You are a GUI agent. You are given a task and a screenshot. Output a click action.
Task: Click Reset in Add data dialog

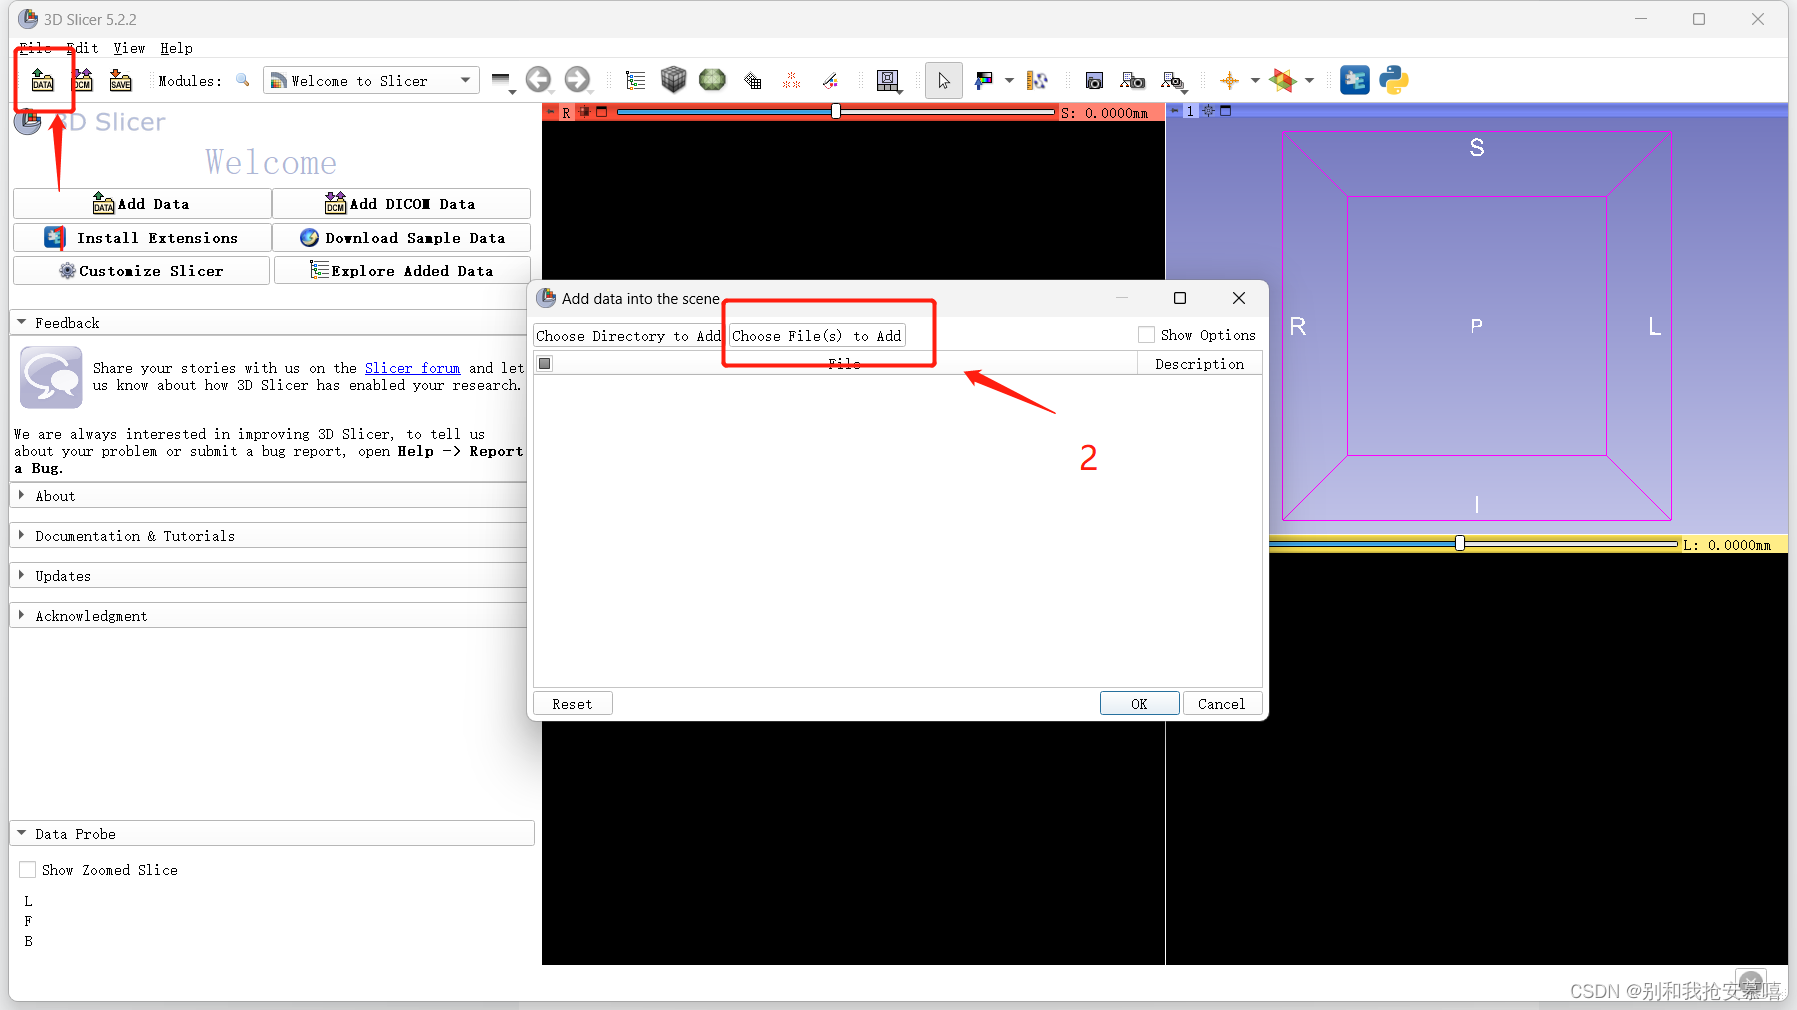tap(572, 704)
